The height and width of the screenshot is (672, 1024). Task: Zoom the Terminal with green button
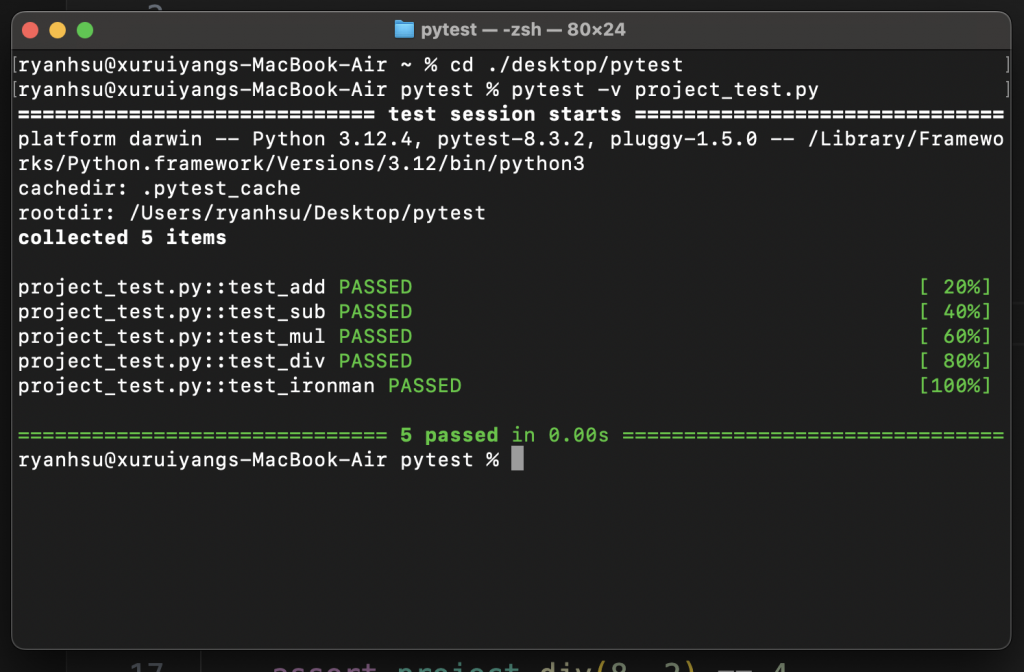pyautogui.click(x=85, y=30)
